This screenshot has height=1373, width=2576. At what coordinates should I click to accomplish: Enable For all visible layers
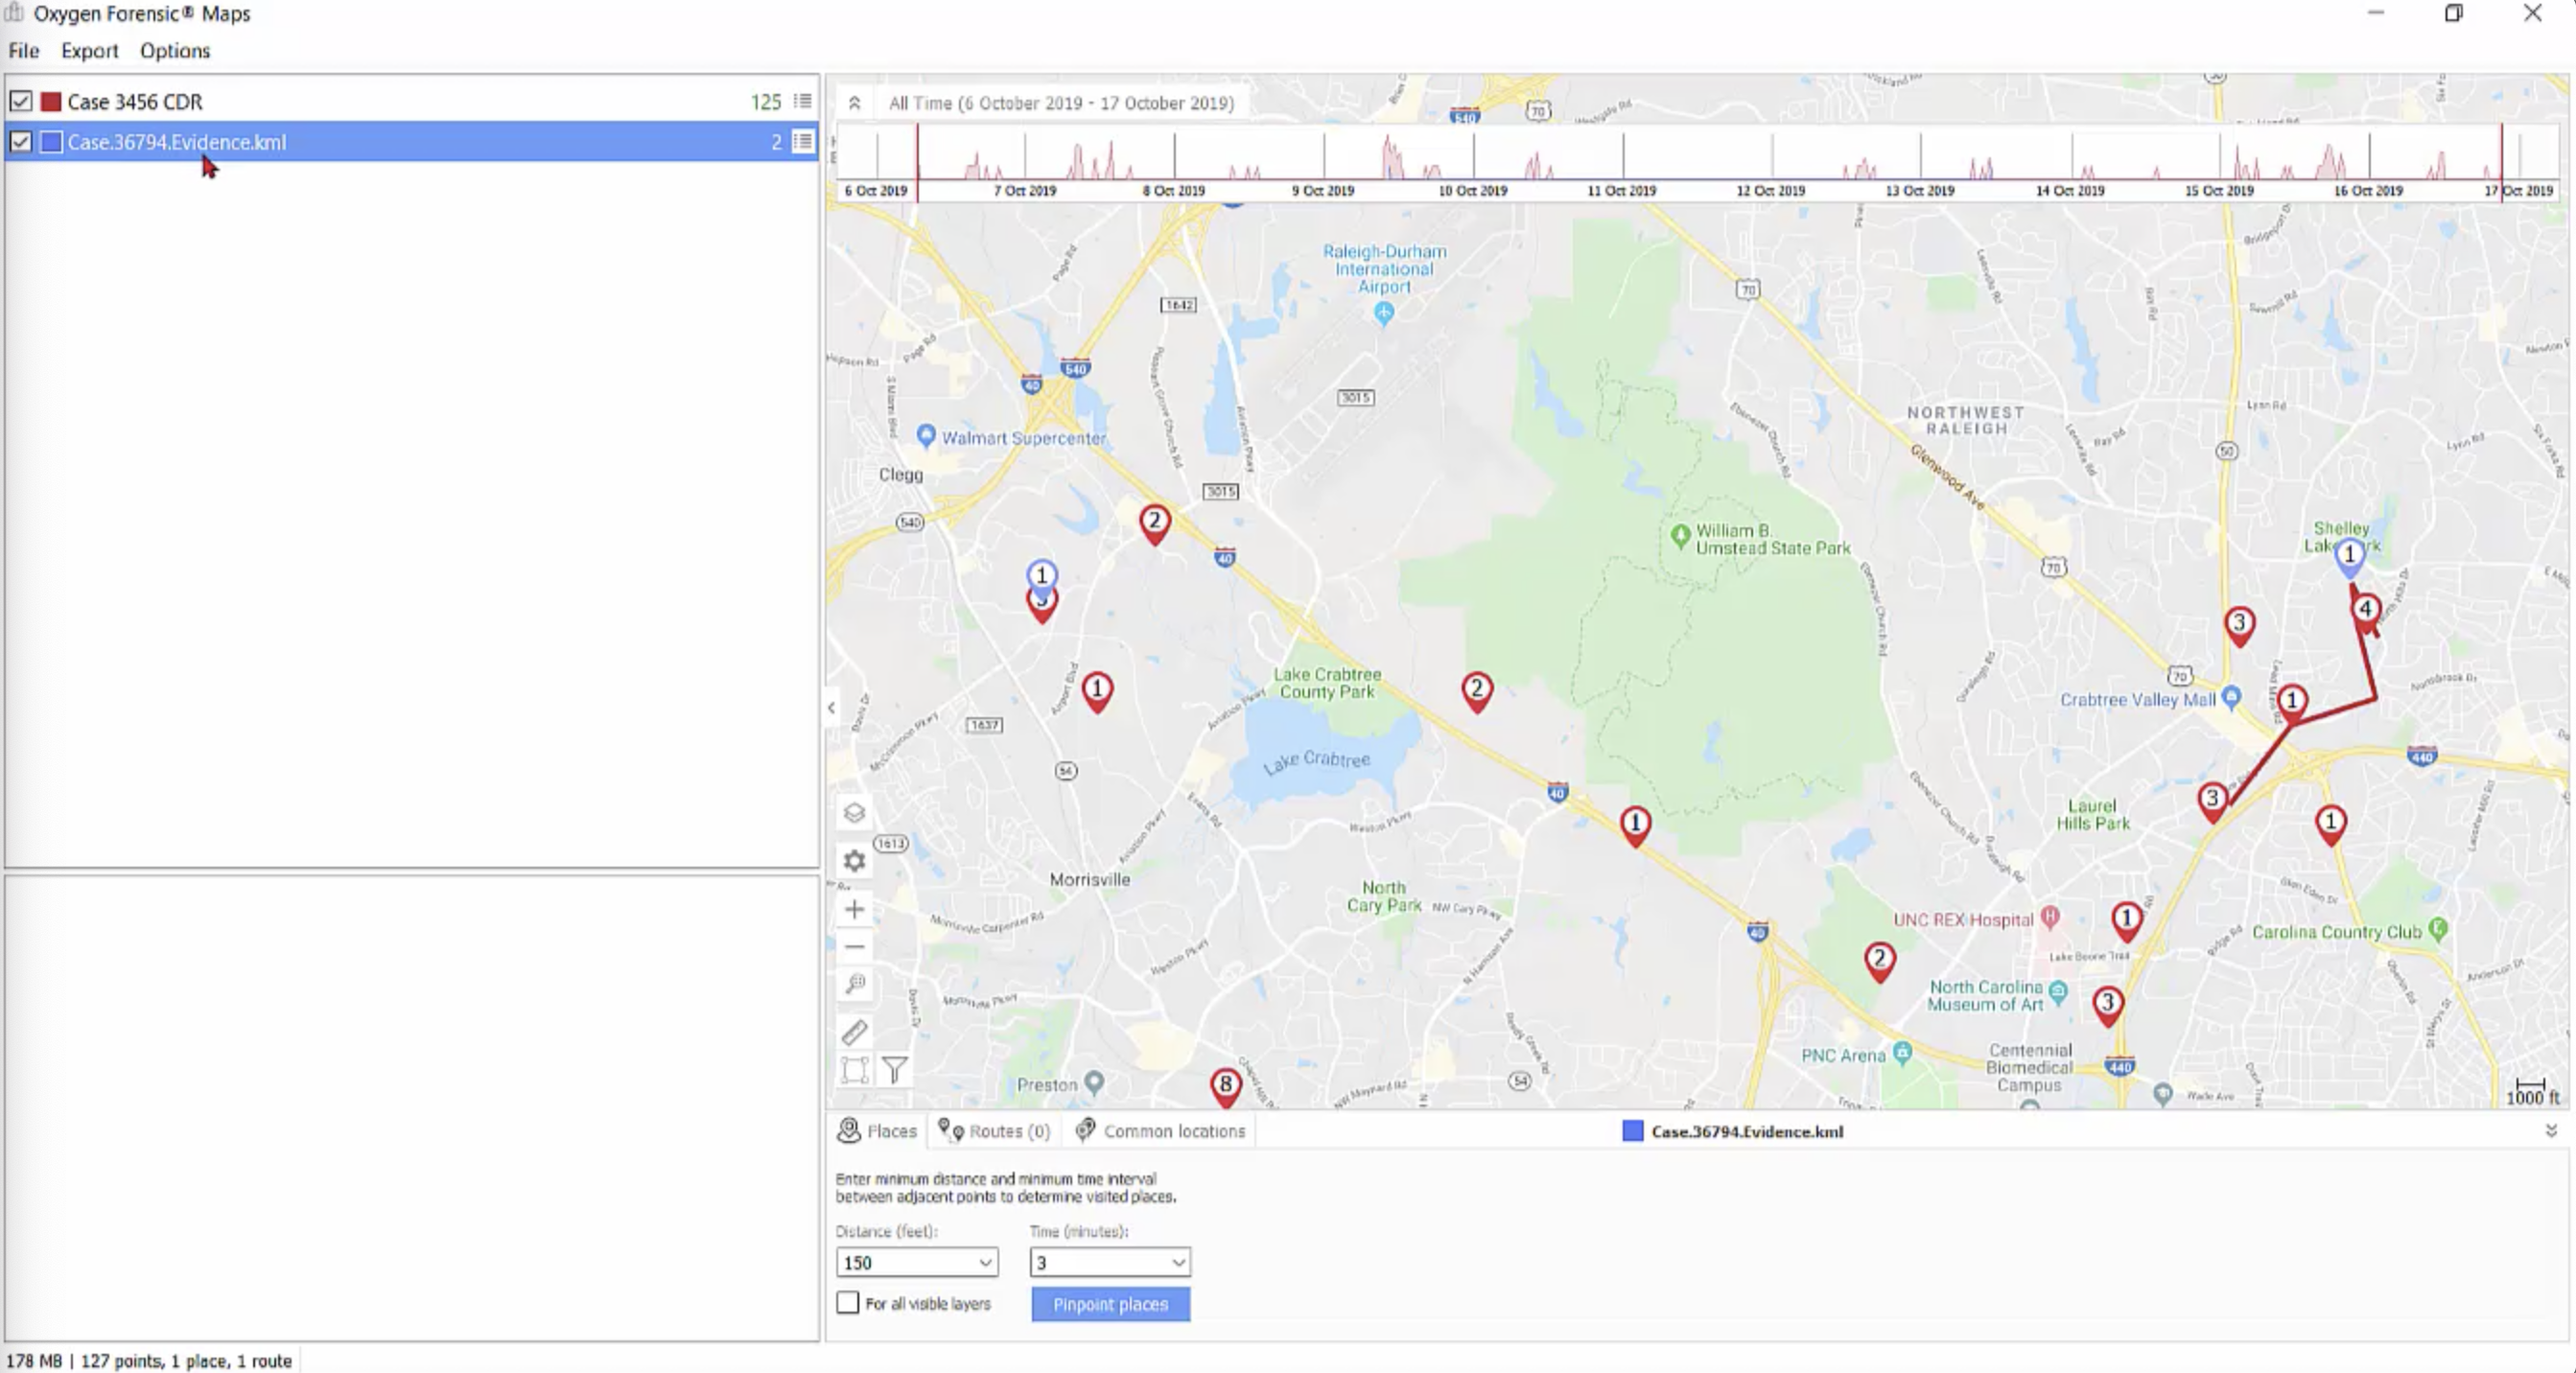click(x=848, y=1303)
